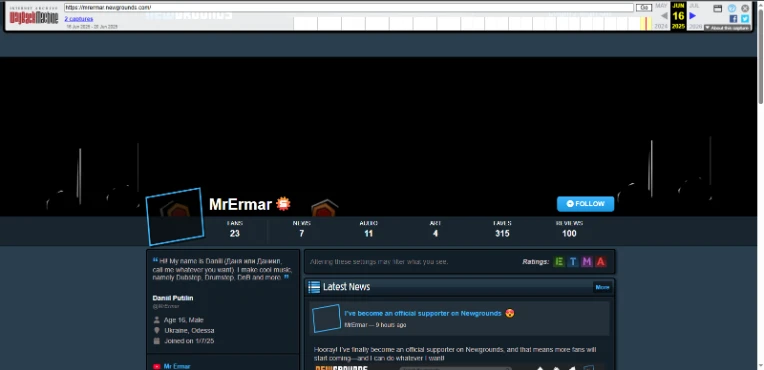This screenshot has width=764, height=370.
Task: Share this capture on Twitter
Action: pyautogui.click(x=745, y=19)
